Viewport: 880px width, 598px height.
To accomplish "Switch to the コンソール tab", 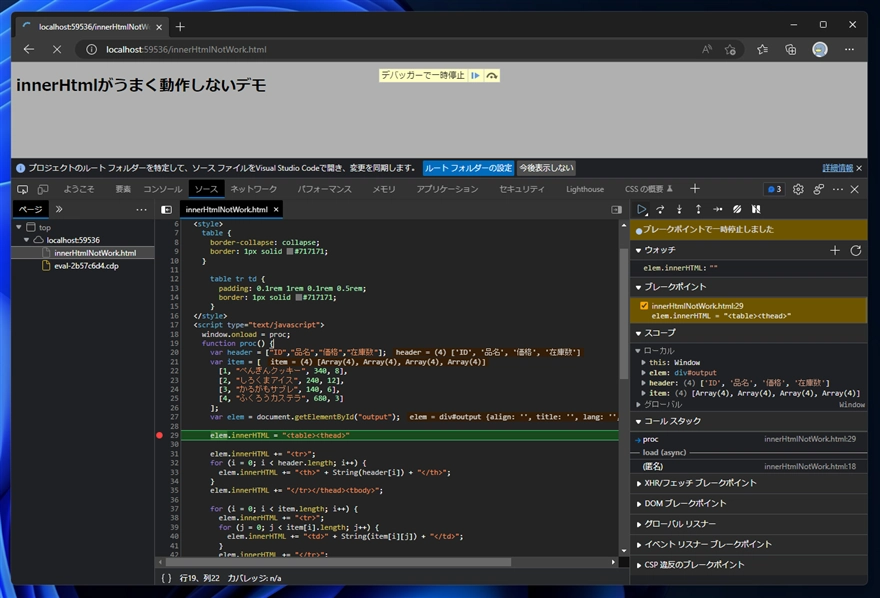I will click(163, 189).
